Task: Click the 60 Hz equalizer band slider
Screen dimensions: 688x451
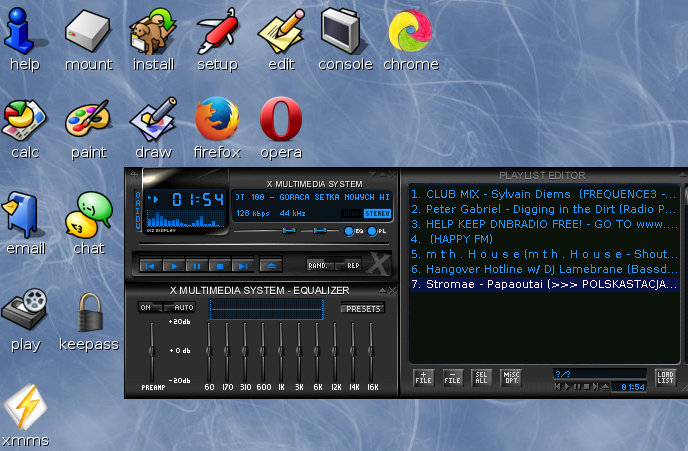Action: click(209, 352)
